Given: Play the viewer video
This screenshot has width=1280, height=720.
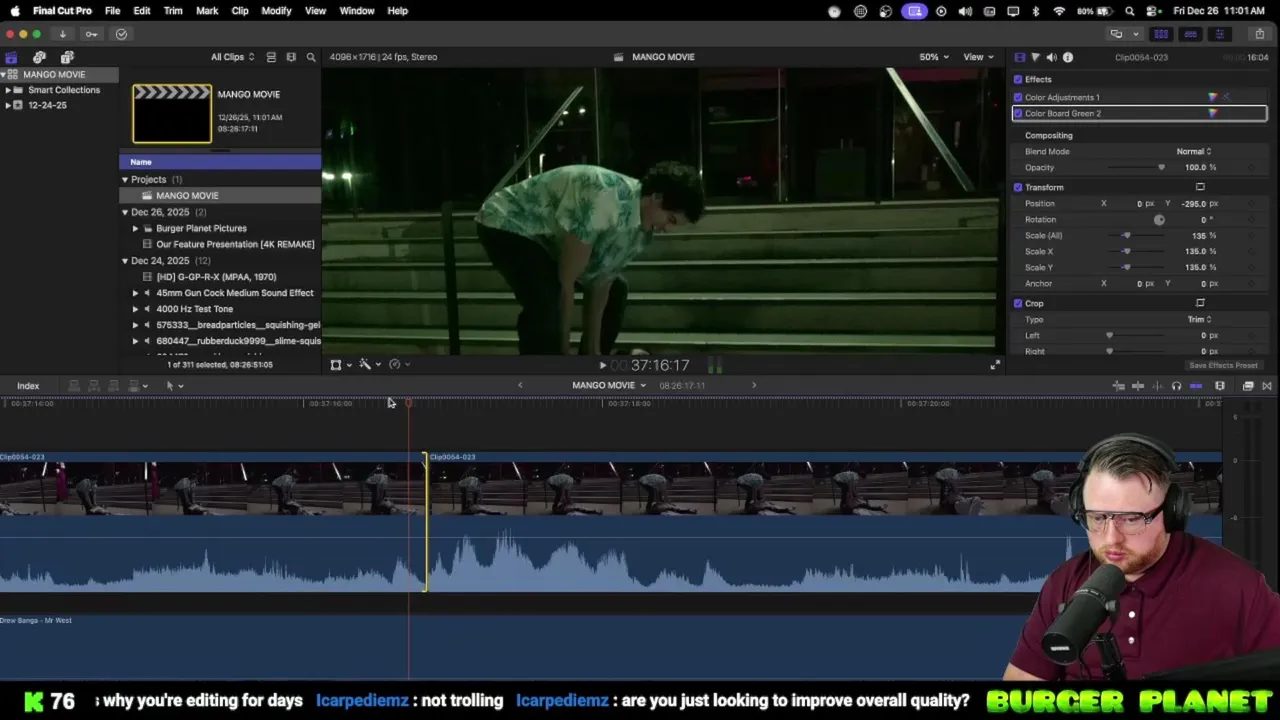Looking at the screenshot, I should click(x=603, y=365).
